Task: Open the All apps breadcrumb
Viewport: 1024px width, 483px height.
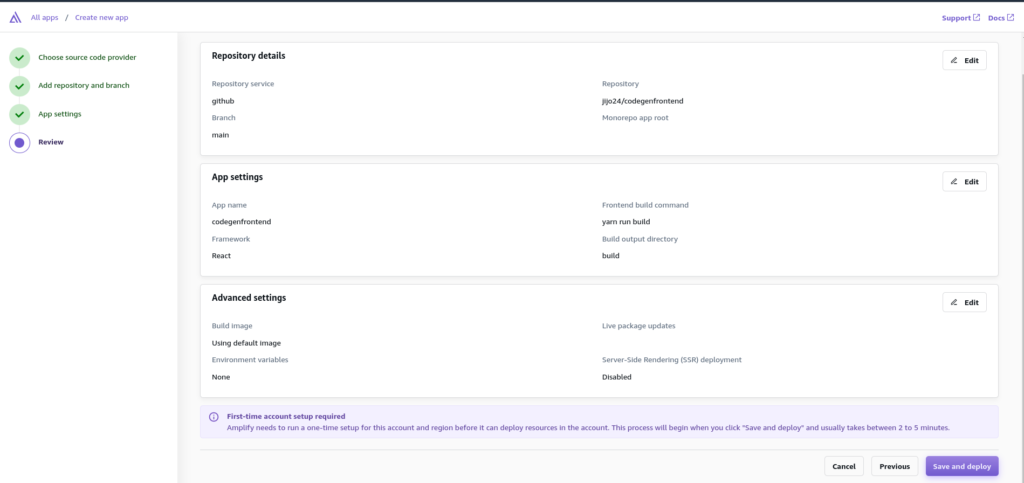Action: point(44,18)
